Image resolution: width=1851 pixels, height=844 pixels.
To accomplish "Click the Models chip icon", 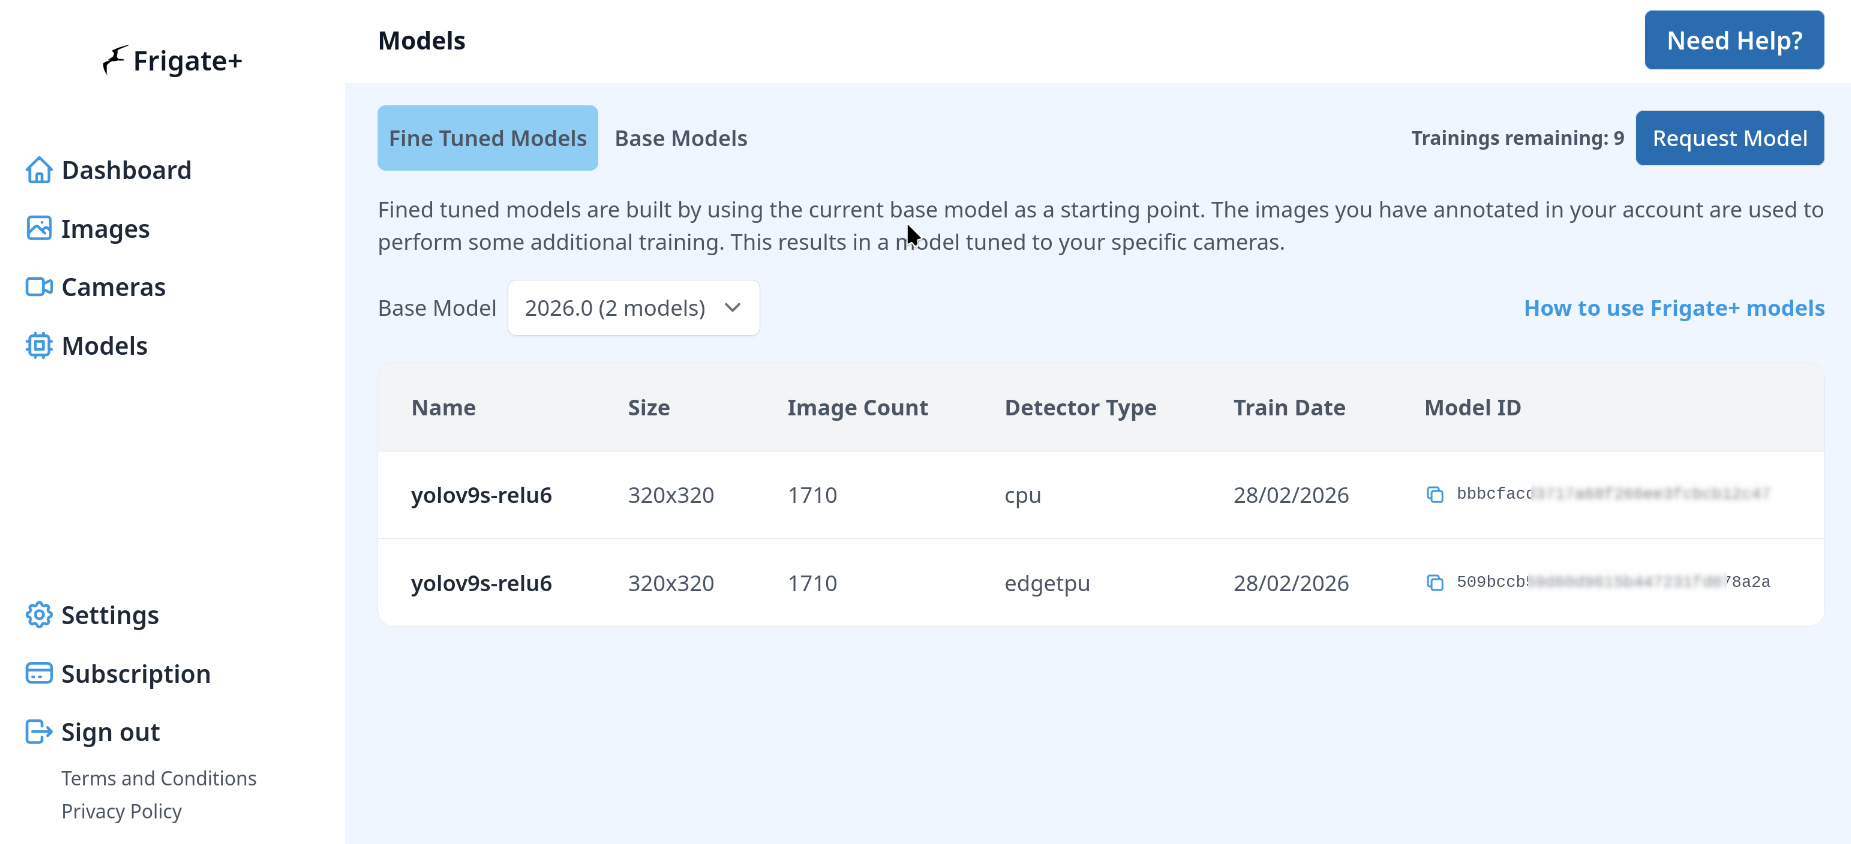I will [39, 346].
